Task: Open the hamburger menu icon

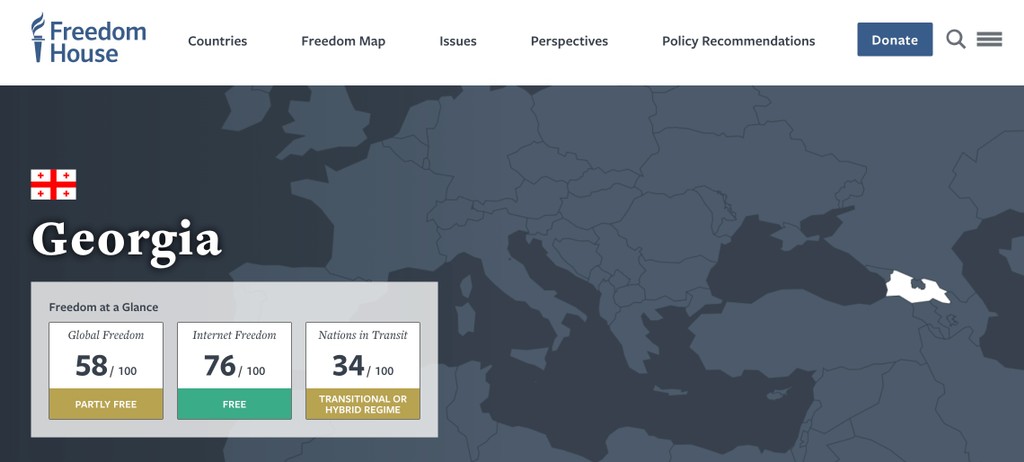Action: coord(989,39)
